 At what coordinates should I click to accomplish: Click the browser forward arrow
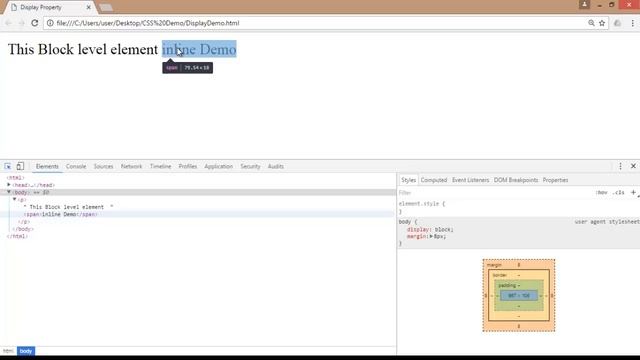click(21, 23)
